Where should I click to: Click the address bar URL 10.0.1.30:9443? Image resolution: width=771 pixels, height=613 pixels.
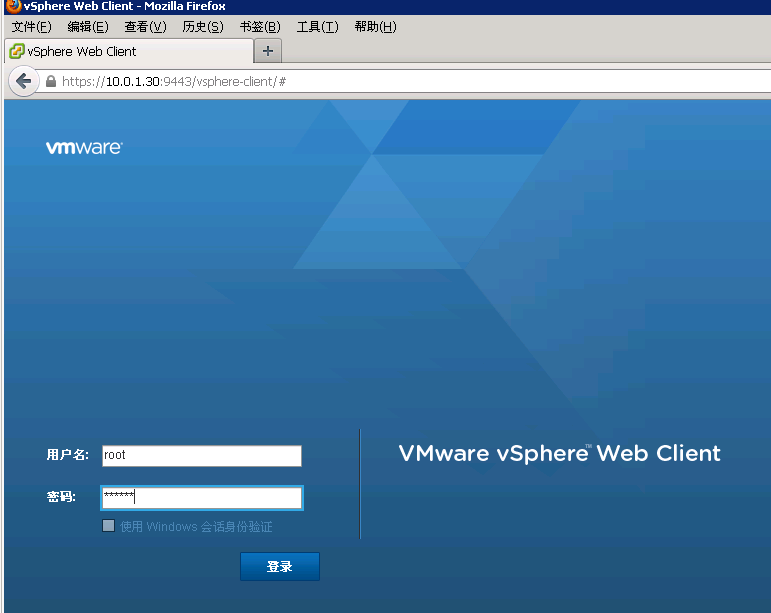point(174,82)
